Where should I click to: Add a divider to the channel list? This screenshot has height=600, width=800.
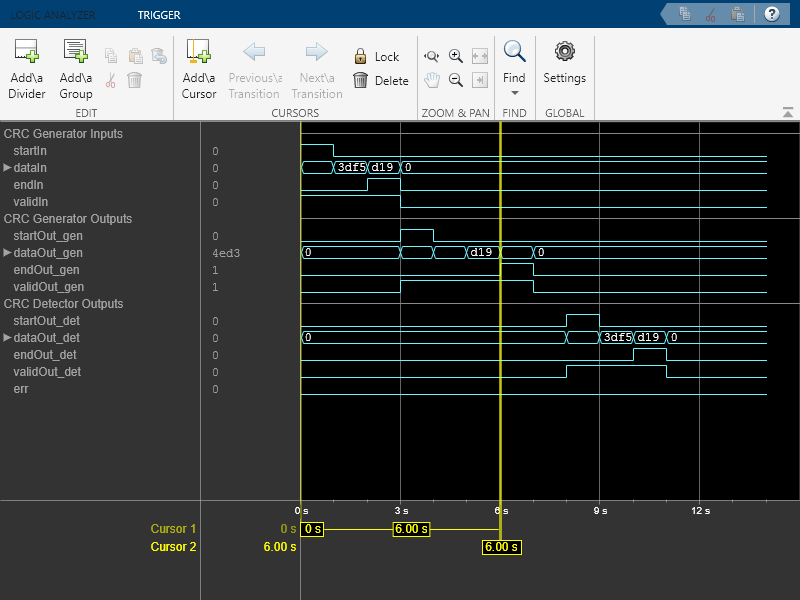(26, 68)
